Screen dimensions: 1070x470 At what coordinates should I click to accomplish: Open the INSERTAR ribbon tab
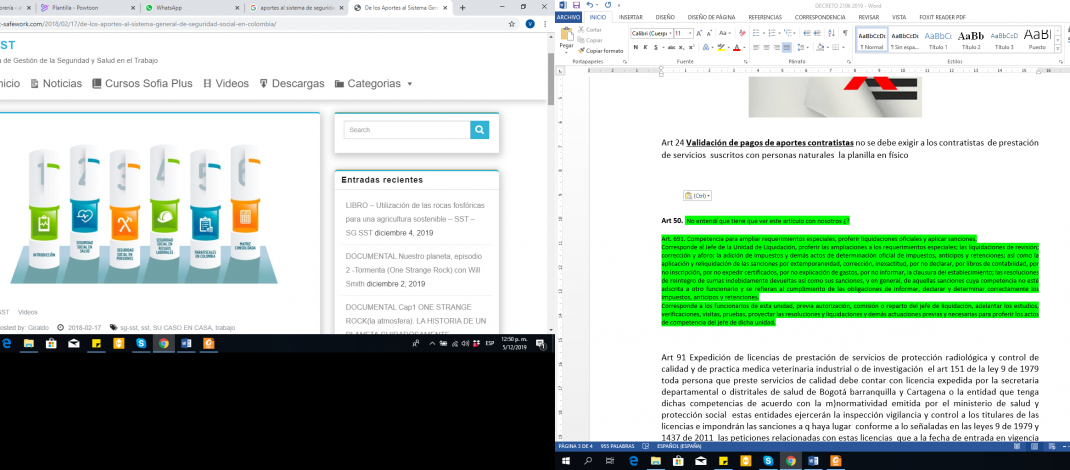tap(630, 17)
